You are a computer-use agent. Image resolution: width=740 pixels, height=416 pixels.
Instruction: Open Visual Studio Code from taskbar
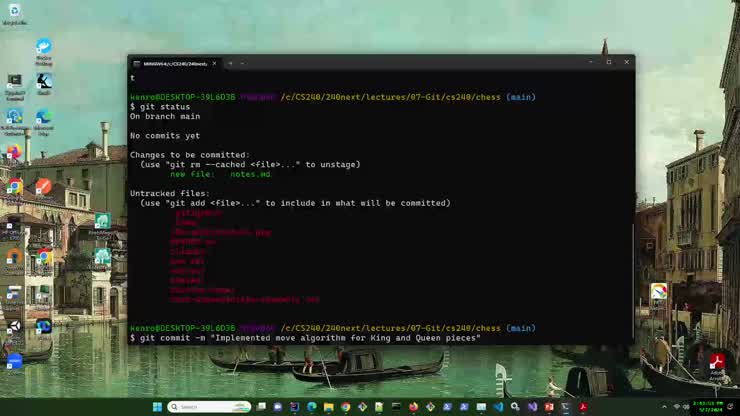498,407
